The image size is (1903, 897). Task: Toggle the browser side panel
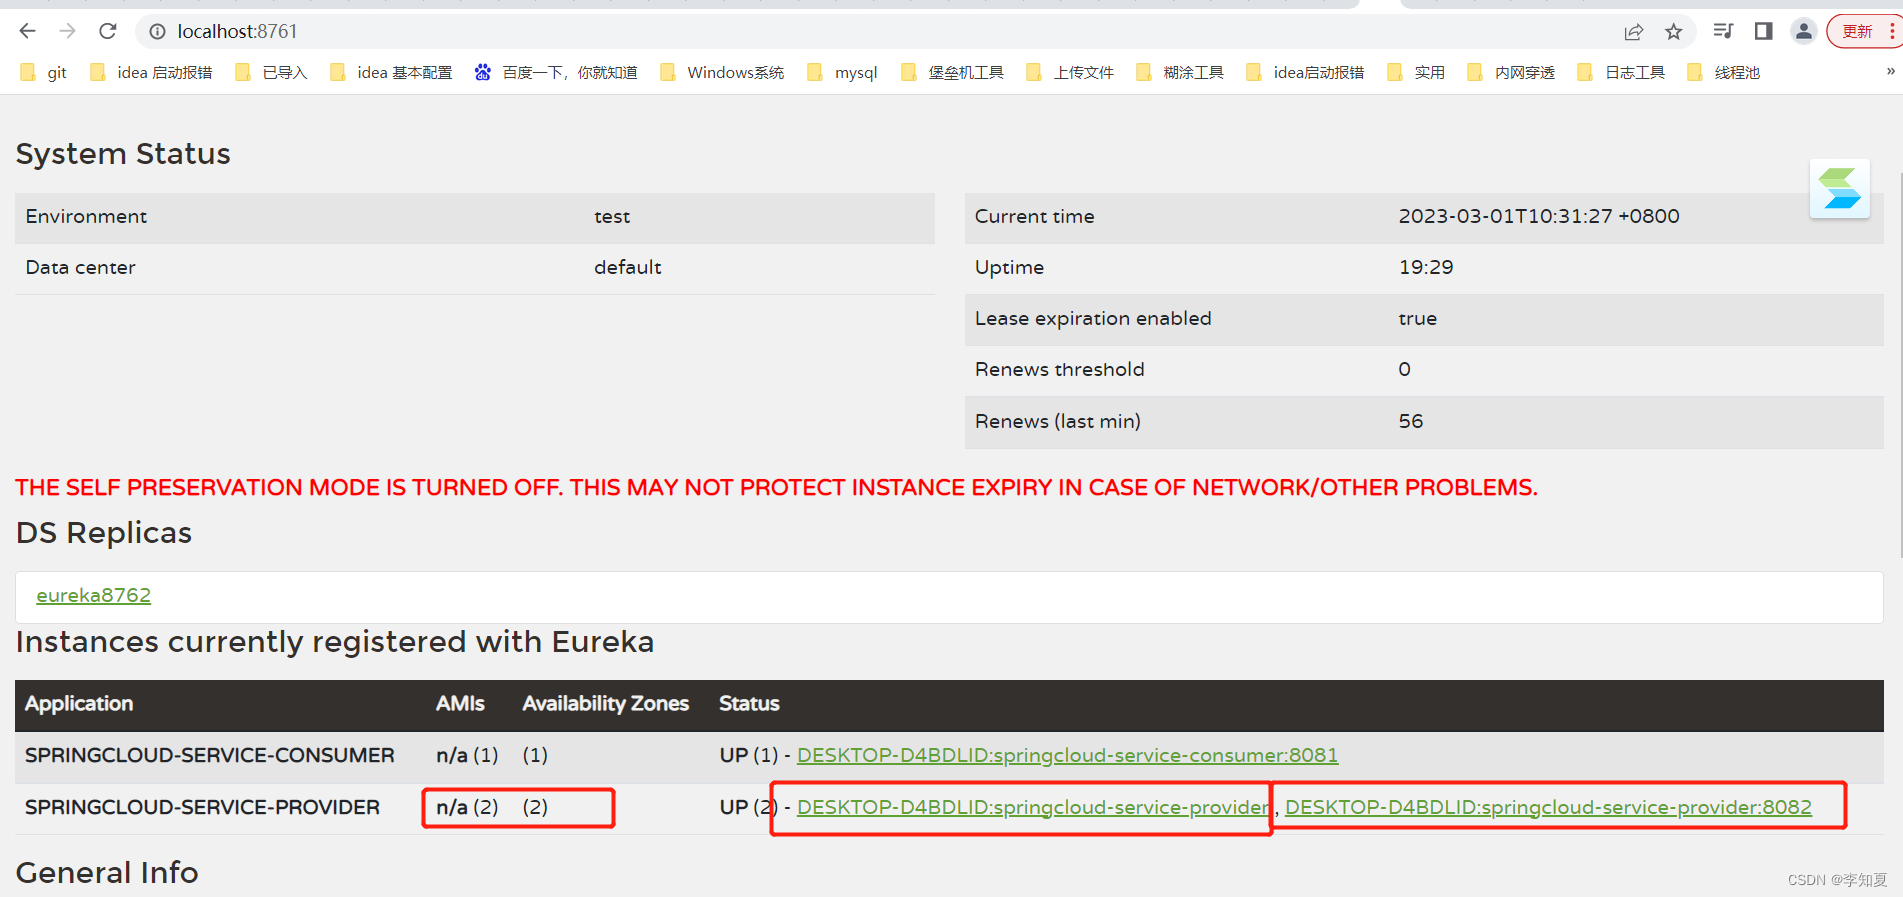click(x=1764, y=31)
